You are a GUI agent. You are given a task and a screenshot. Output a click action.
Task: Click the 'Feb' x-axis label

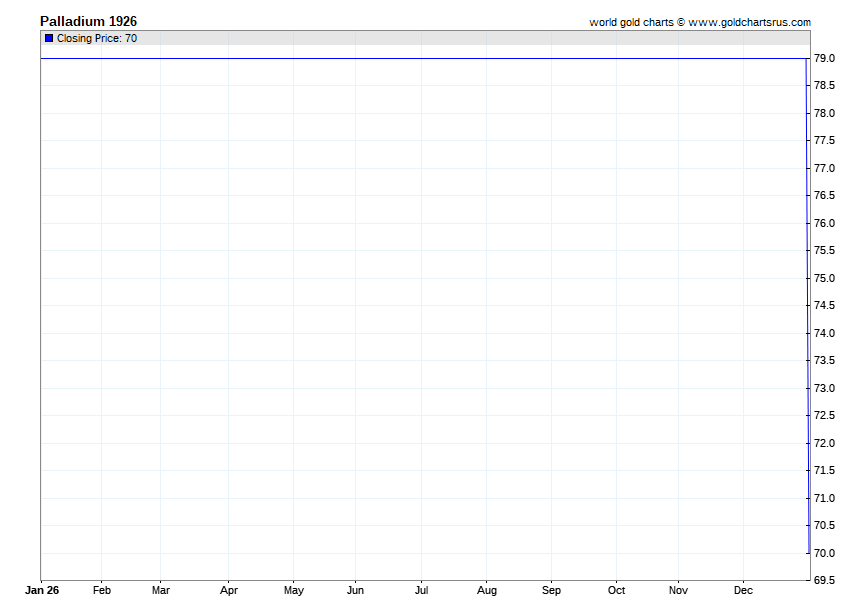click(x=102, y=590)
